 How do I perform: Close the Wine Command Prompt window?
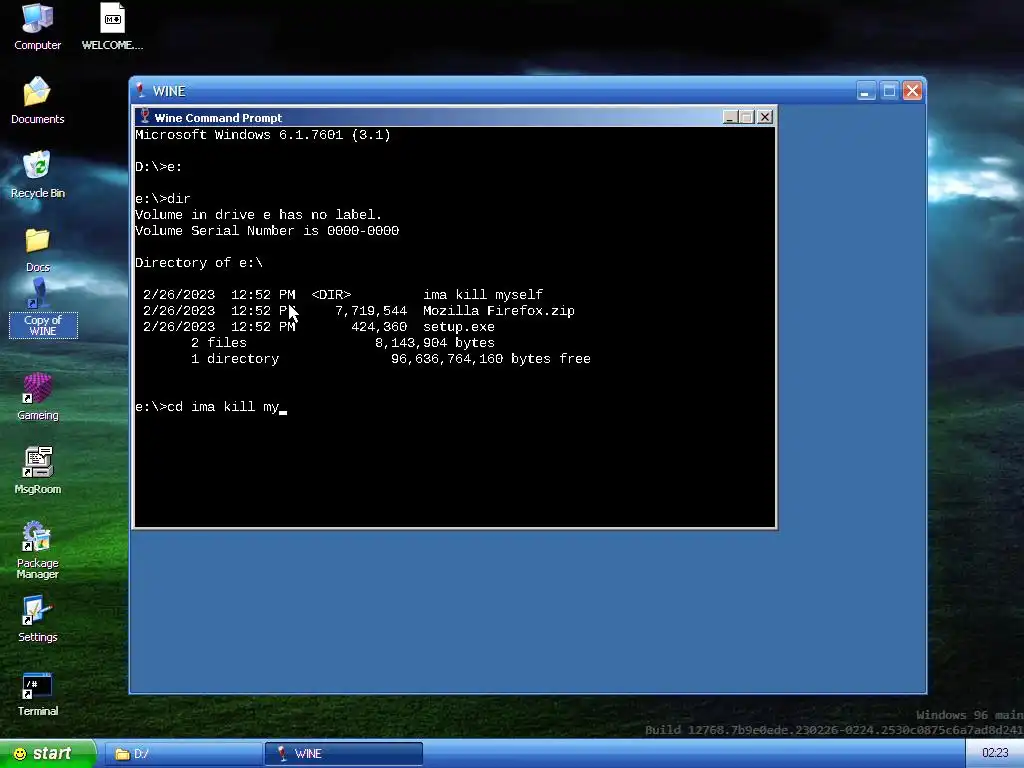pos(765,117)
